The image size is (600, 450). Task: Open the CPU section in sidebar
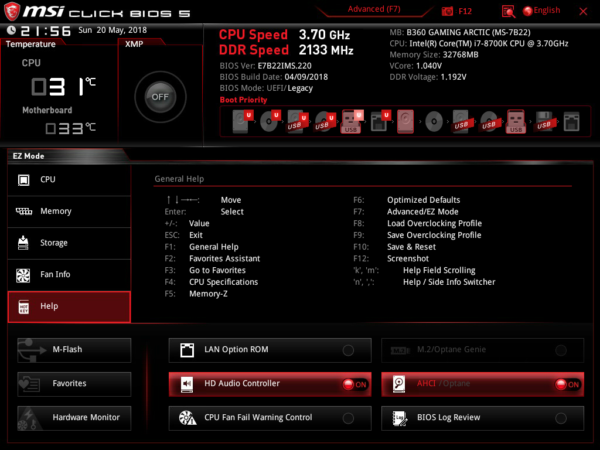69,180
